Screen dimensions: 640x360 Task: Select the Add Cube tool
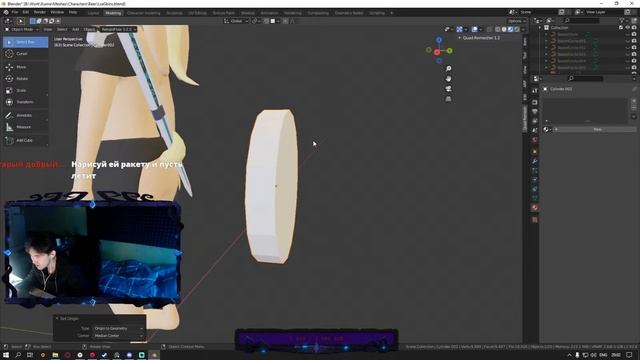(25, 140)
